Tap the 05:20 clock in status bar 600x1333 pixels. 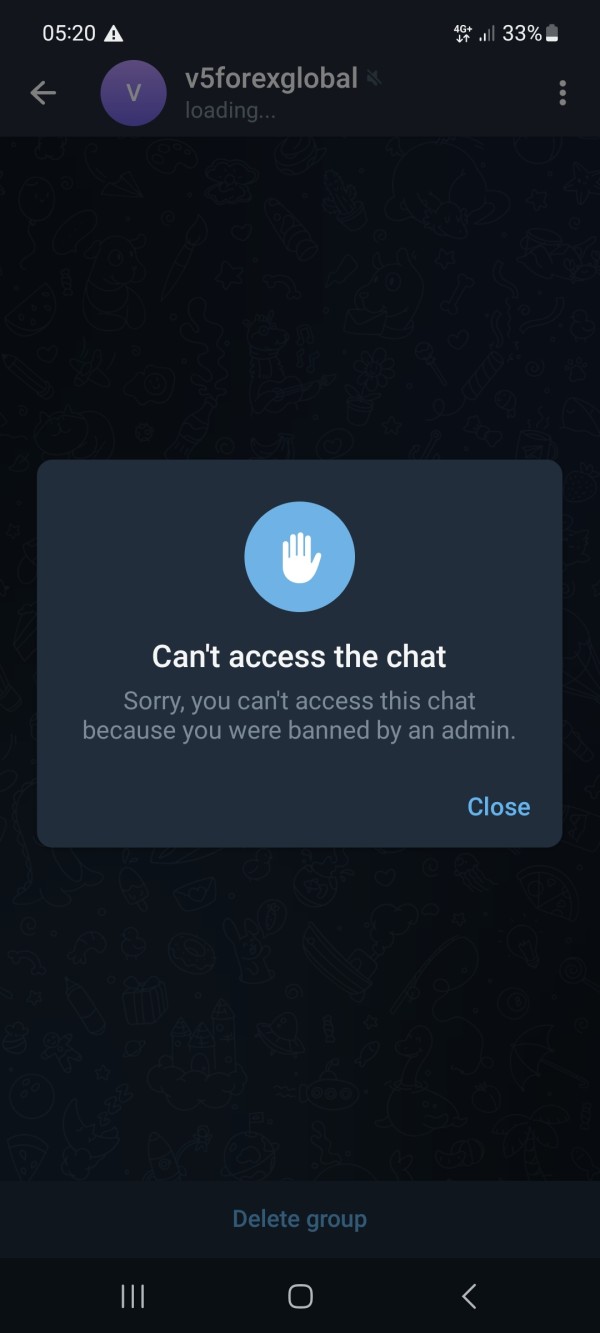[69, 34]
